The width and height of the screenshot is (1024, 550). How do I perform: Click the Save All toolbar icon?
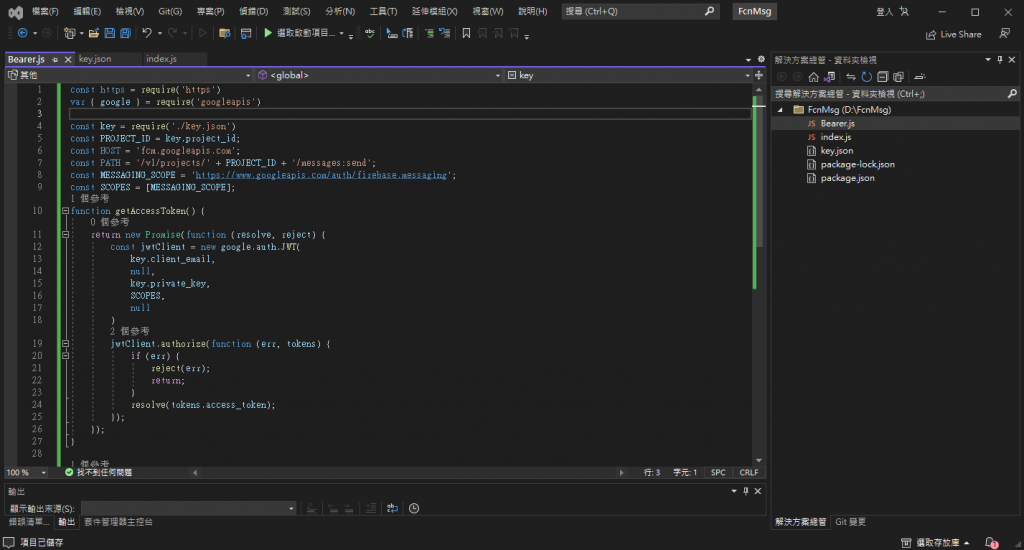(x=124, y=33)
